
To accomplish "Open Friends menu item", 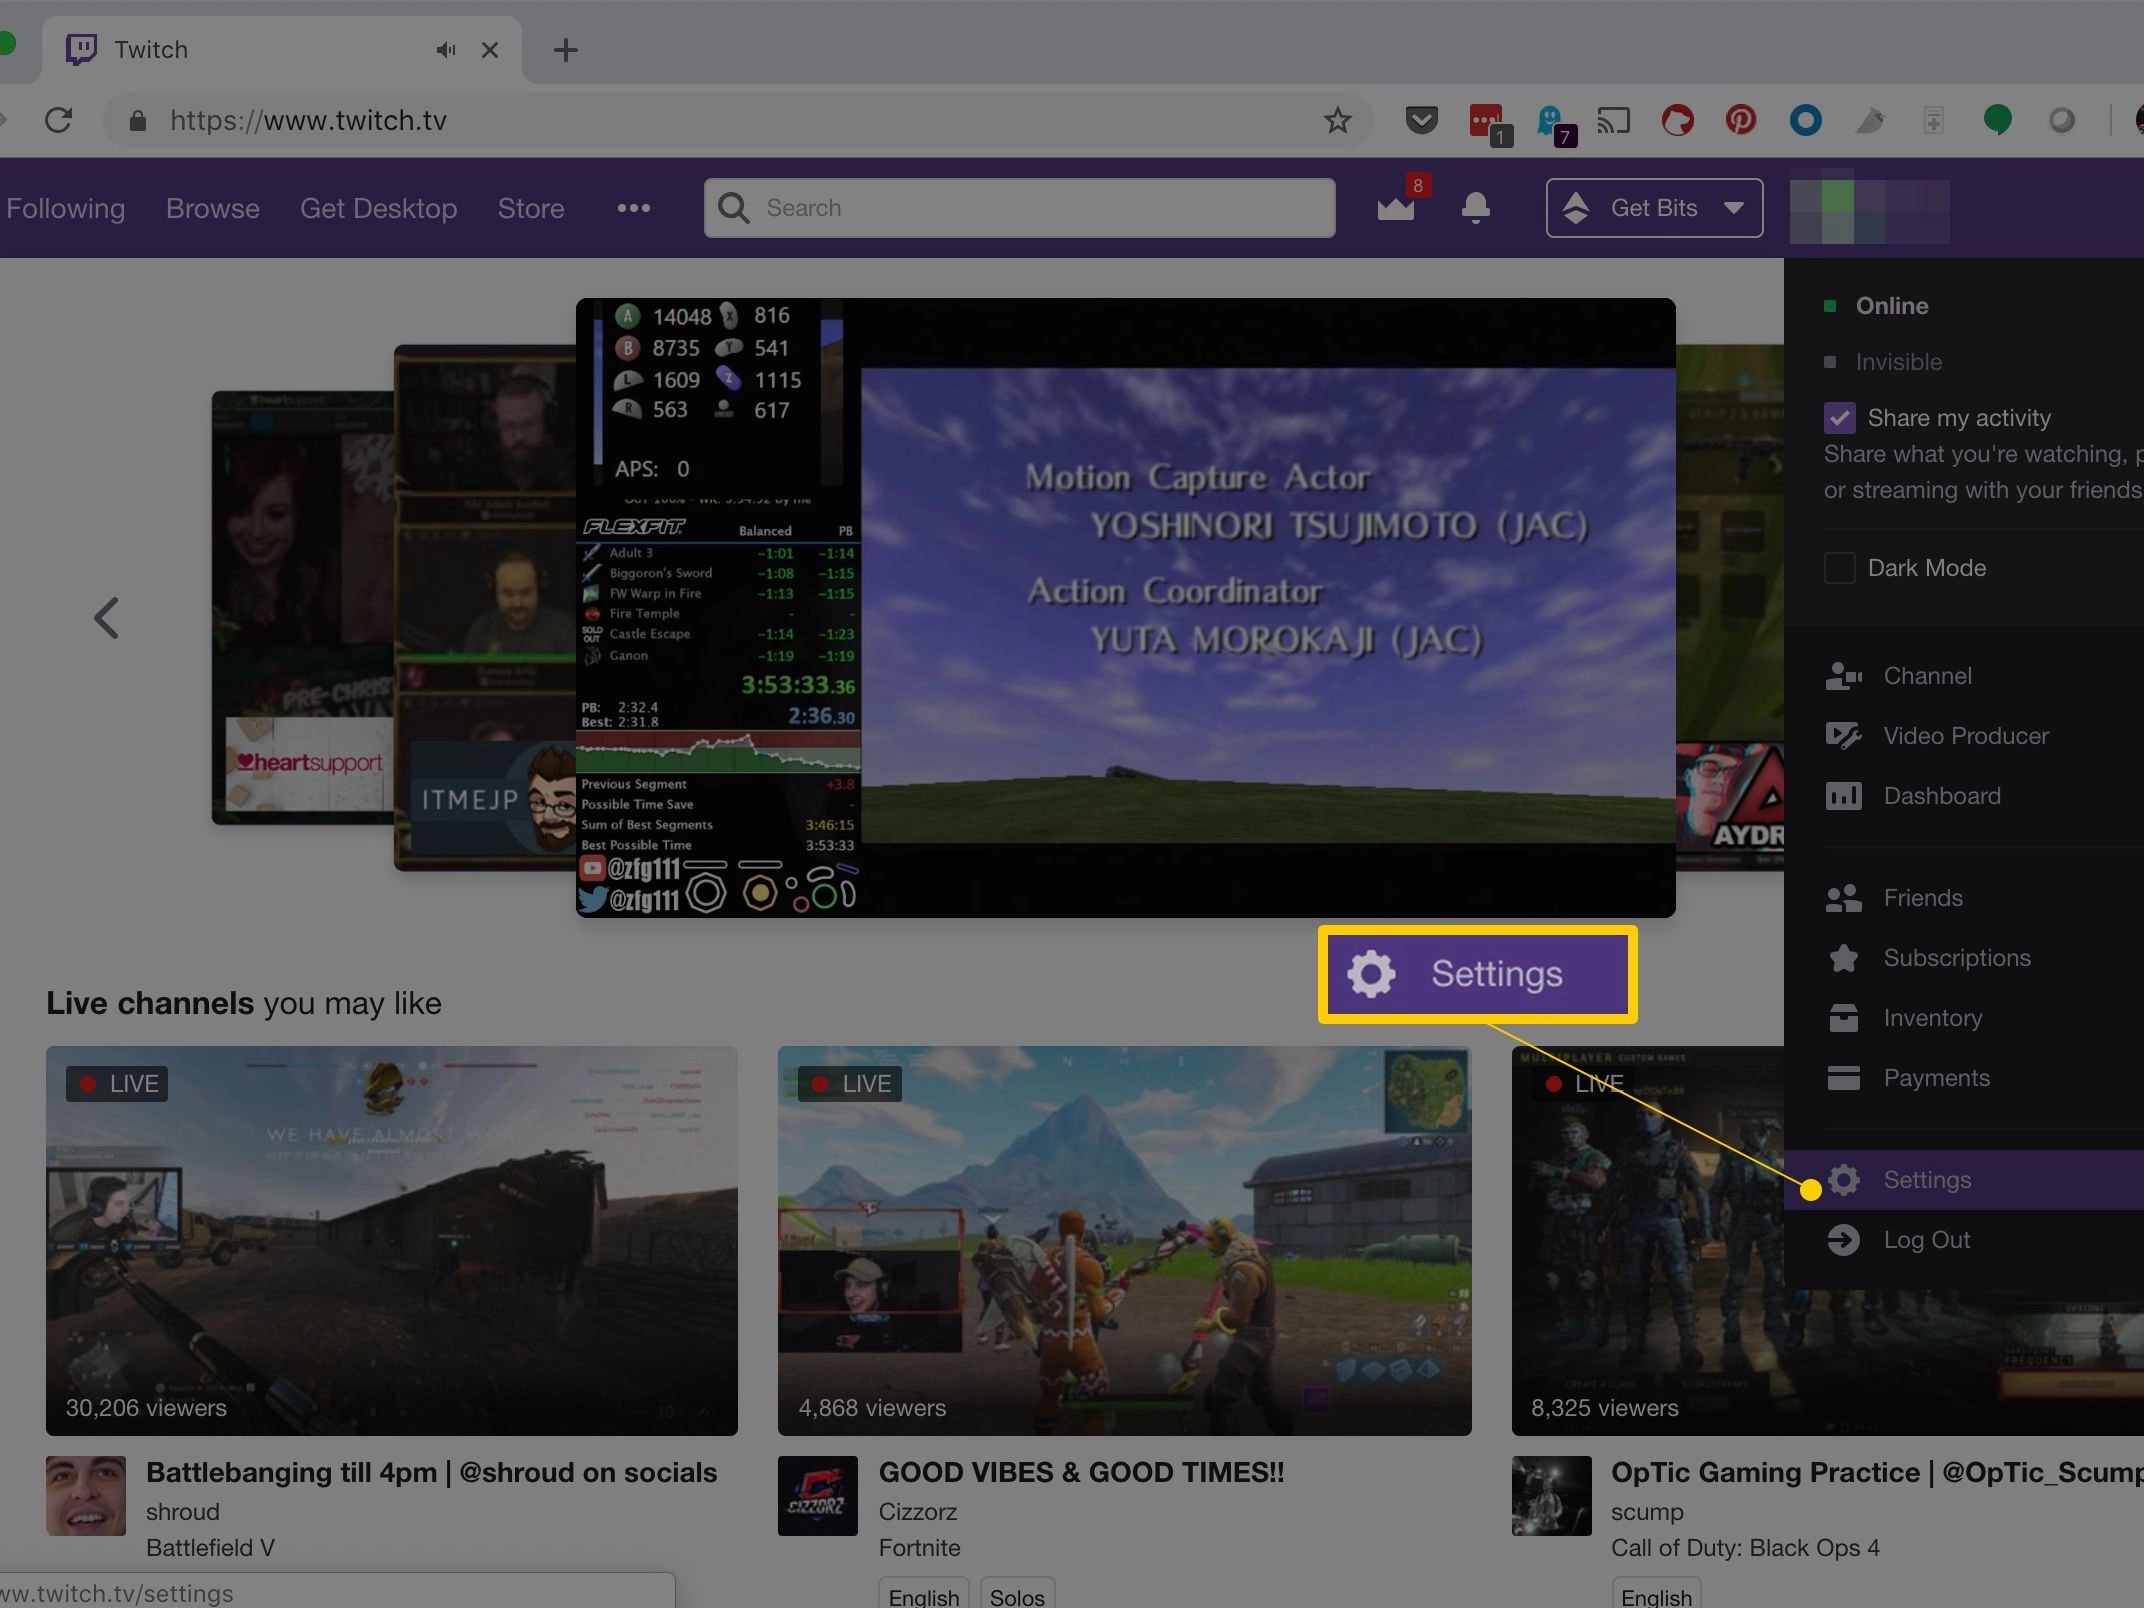I will click(1964, 898).
